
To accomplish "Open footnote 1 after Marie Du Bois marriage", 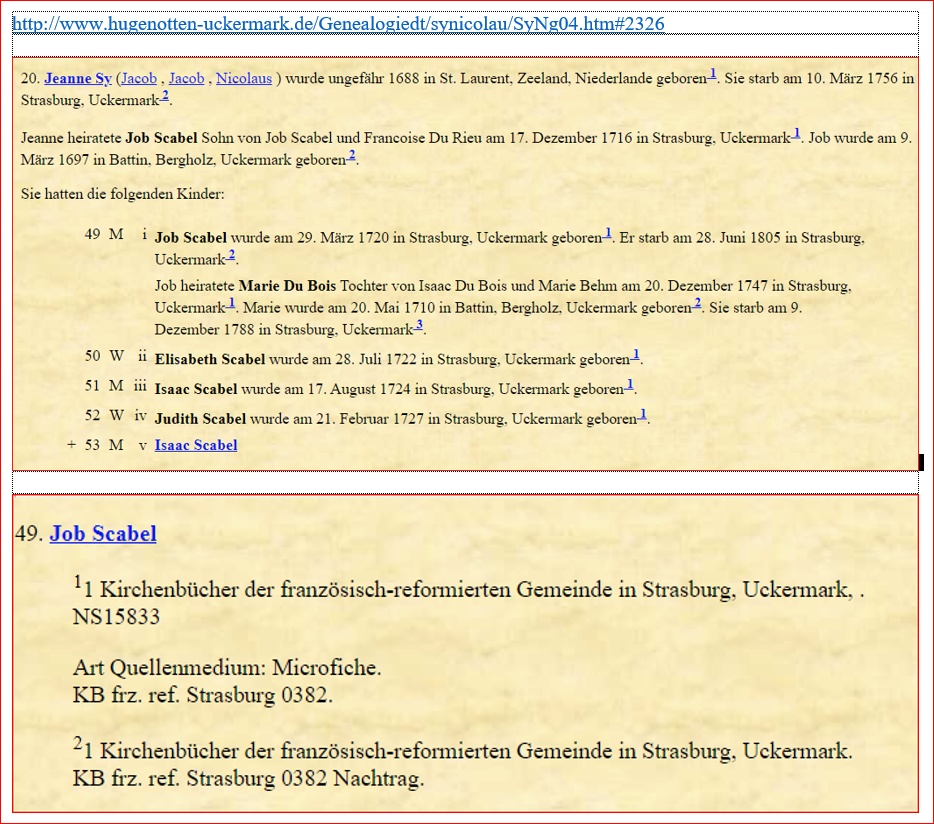I will [231, 303].
